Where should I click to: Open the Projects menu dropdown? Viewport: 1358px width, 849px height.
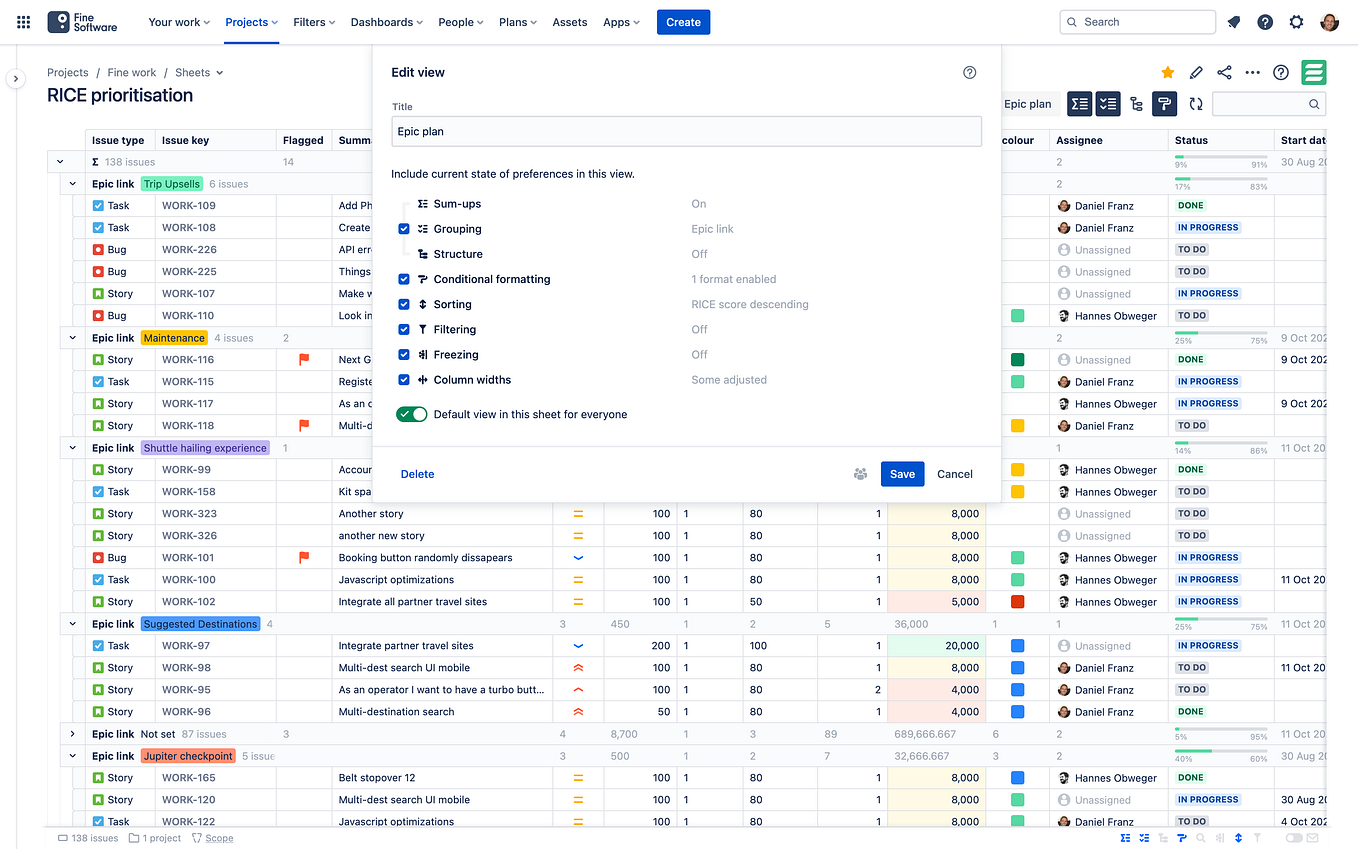[250, 21]
